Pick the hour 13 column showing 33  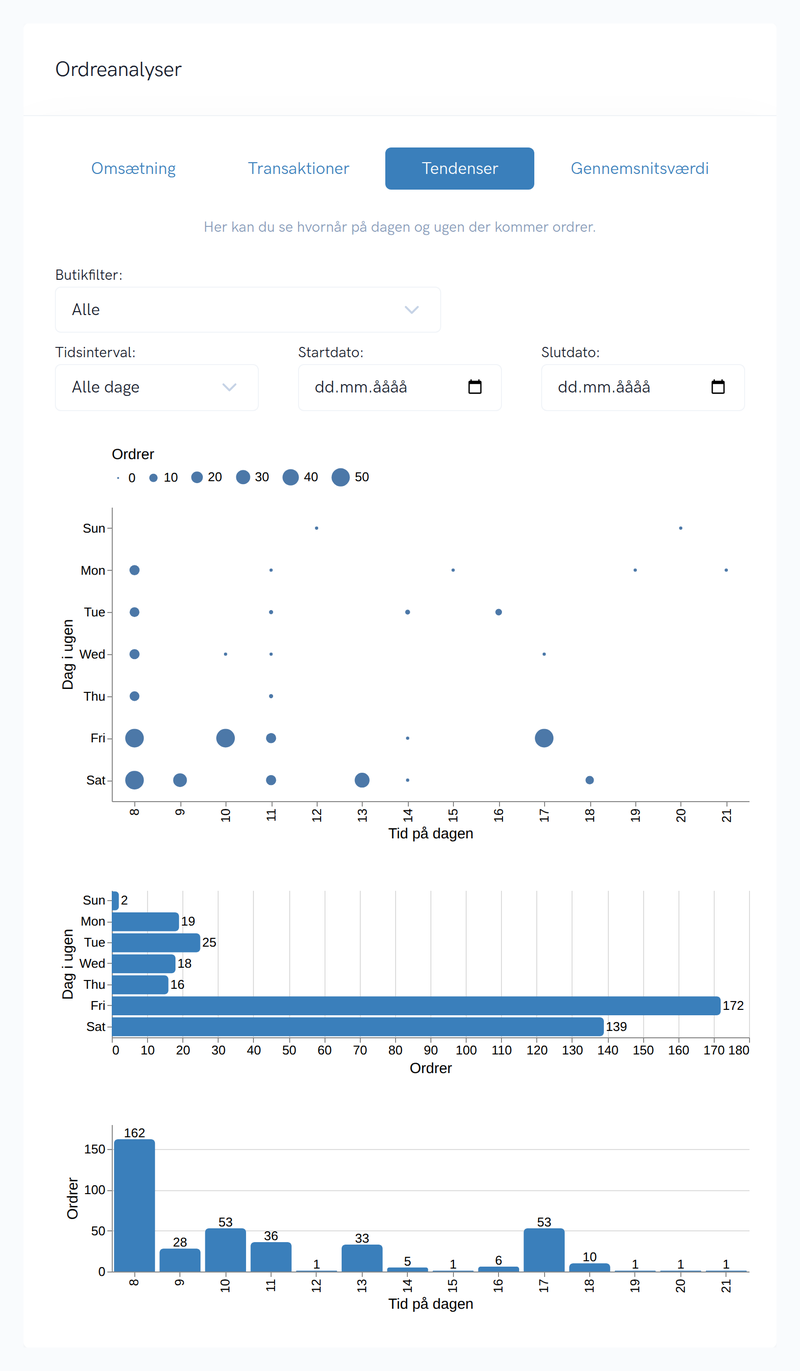pyautogui.click(x=362, y=1258)
